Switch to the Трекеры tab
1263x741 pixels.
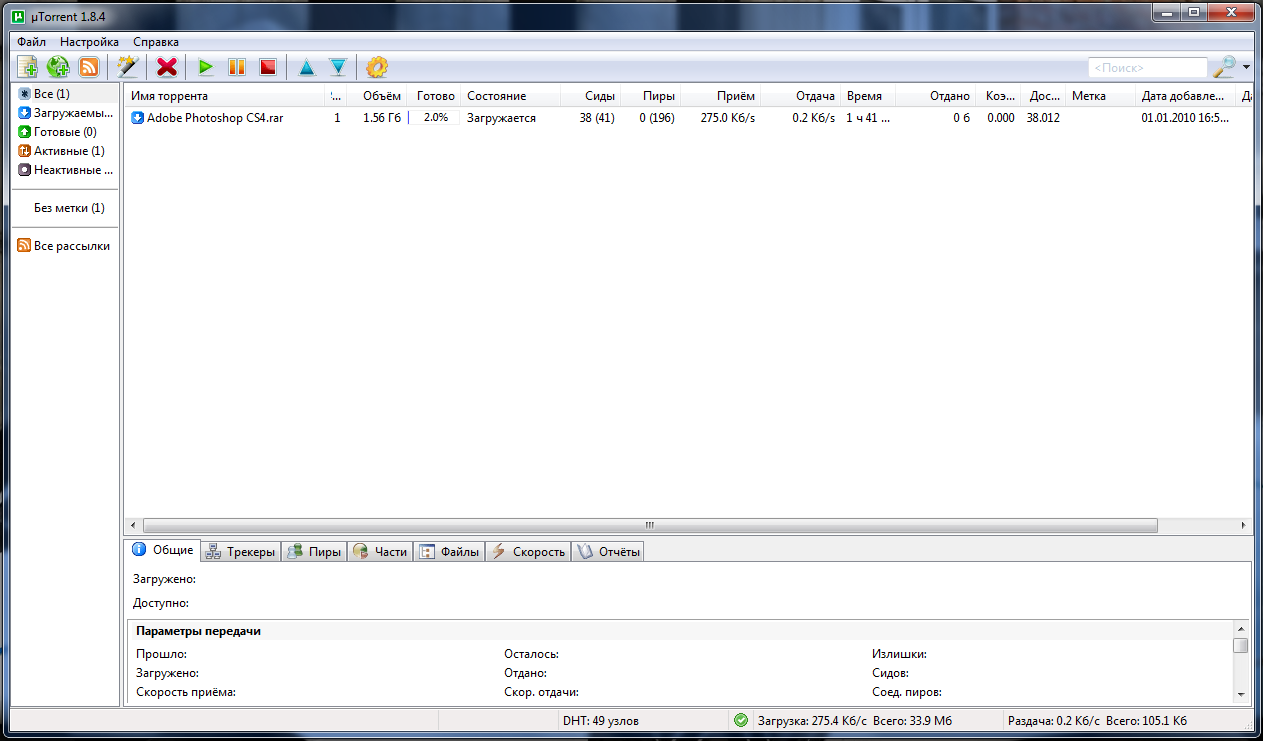point(241,552)
